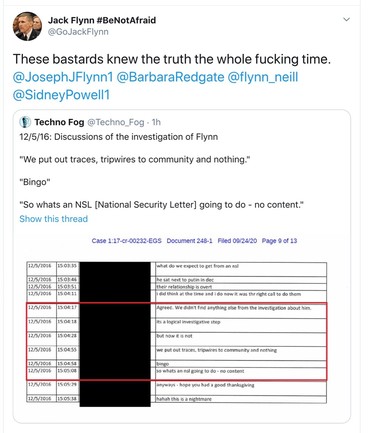The image size is (369, 433).
Task: Open quoted tweet text about Flynn investigation
Action: (x=119, y=137)
